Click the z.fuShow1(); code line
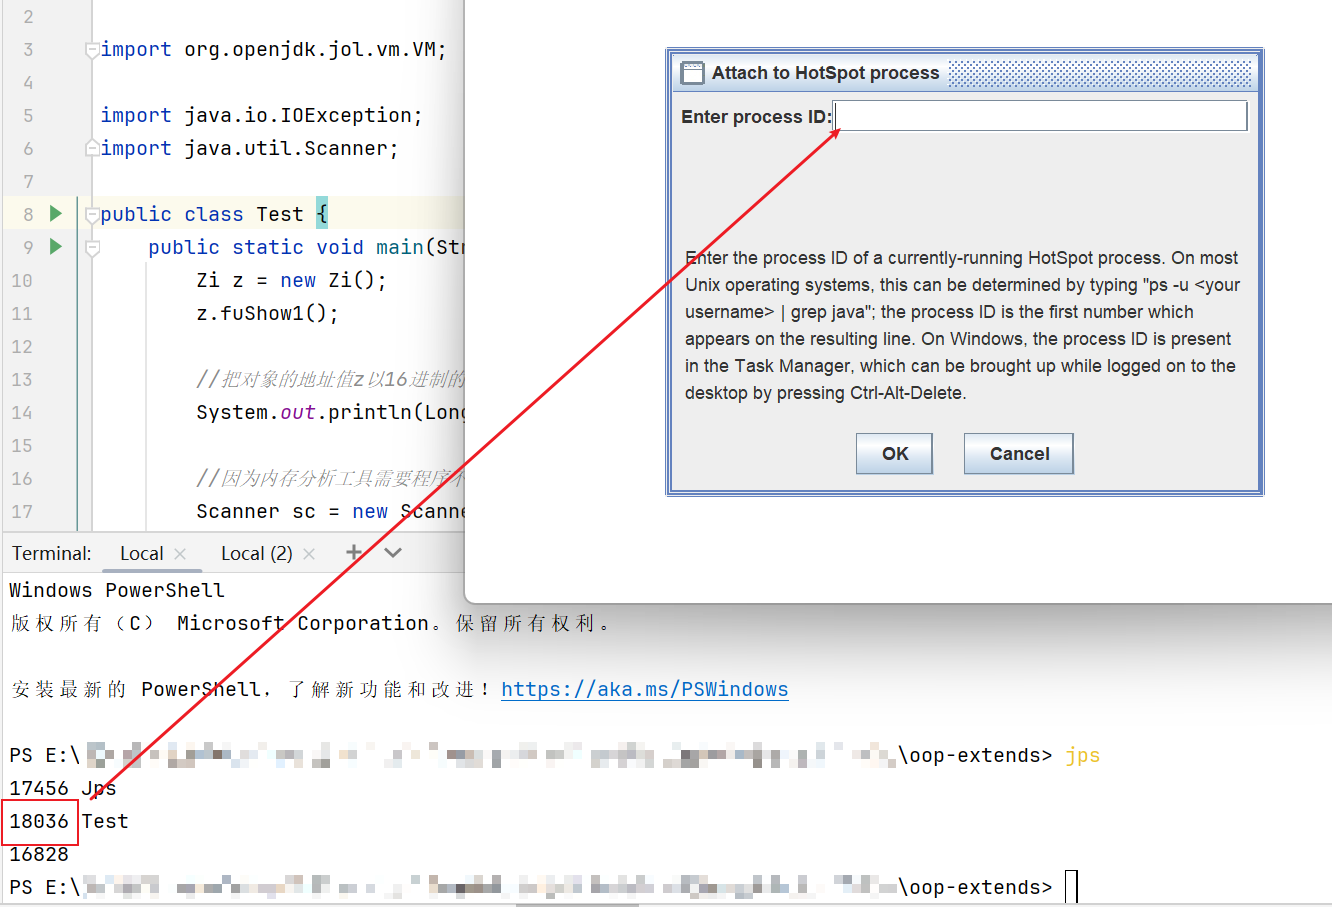This screenshot has height=907, width=1332. point(267,313)
